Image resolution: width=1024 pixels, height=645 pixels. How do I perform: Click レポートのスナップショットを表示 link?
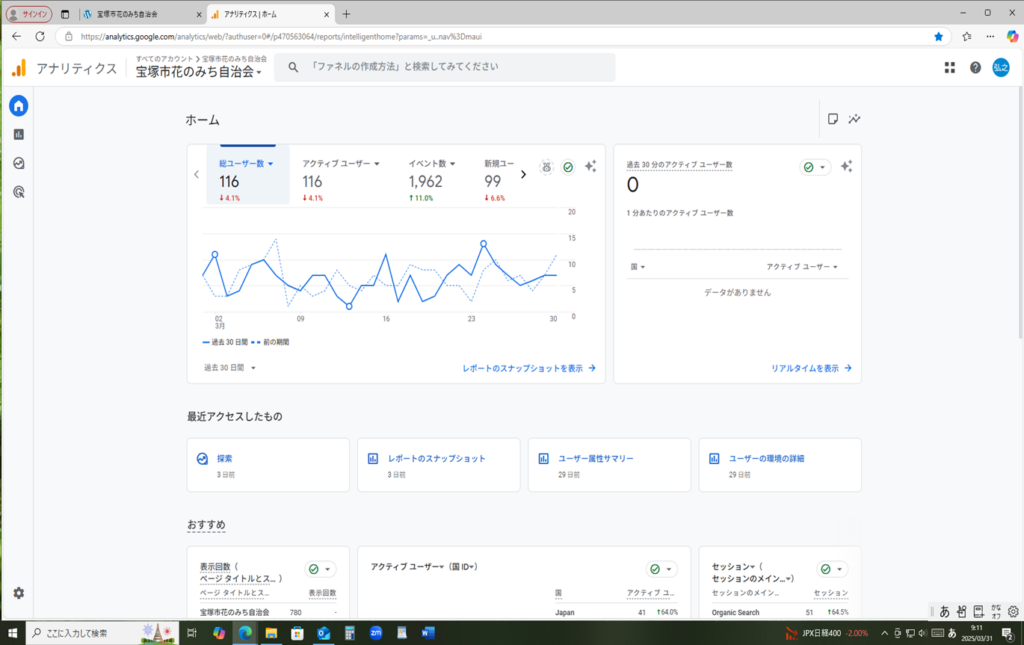tap(528, 368)
